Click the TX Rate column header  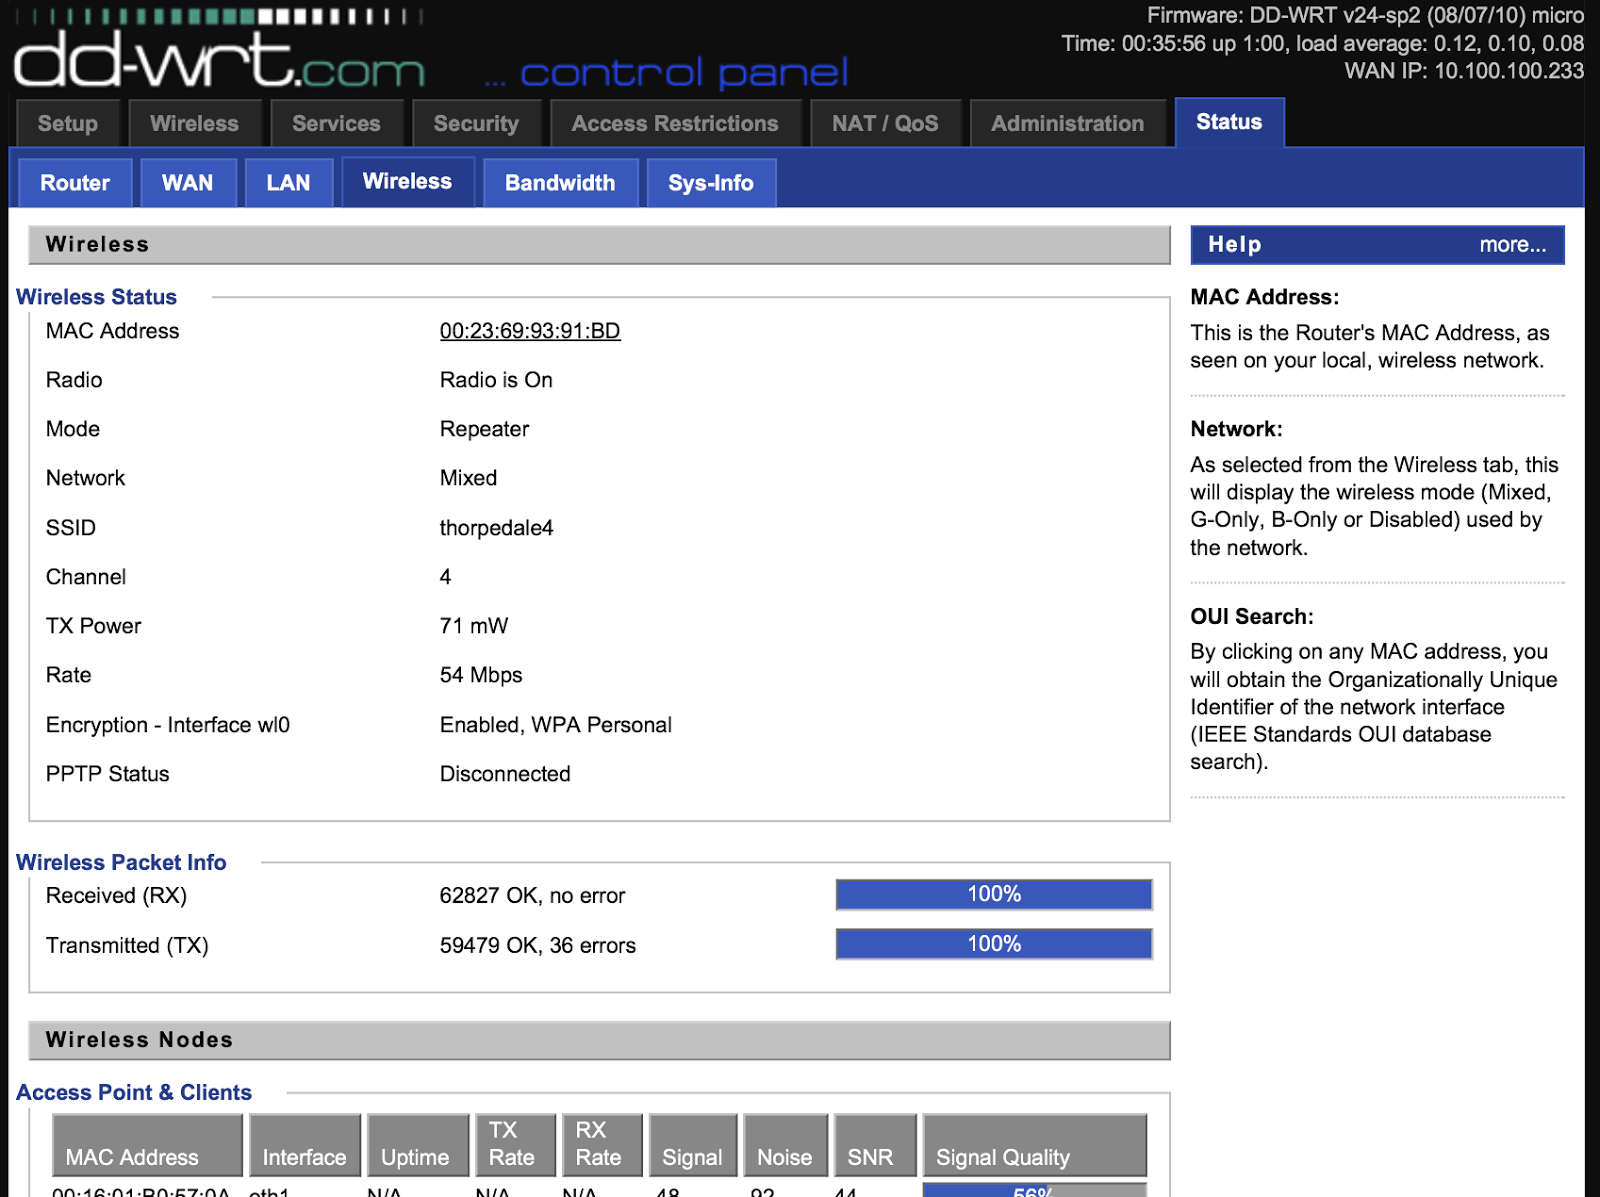(x=515, y=1145)
